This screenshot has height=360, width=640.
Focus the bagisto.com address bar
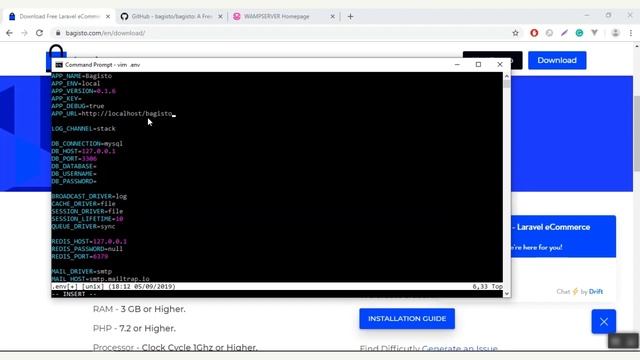pyautogui.click(x=282, y=33)
